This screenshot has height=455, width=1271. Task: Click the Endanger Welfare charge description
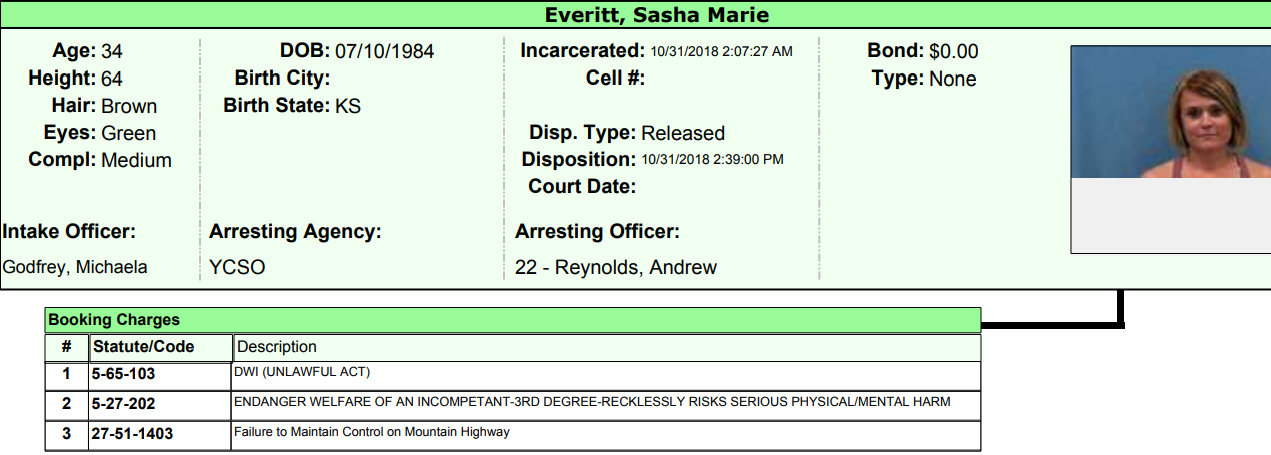click(591, 402)
